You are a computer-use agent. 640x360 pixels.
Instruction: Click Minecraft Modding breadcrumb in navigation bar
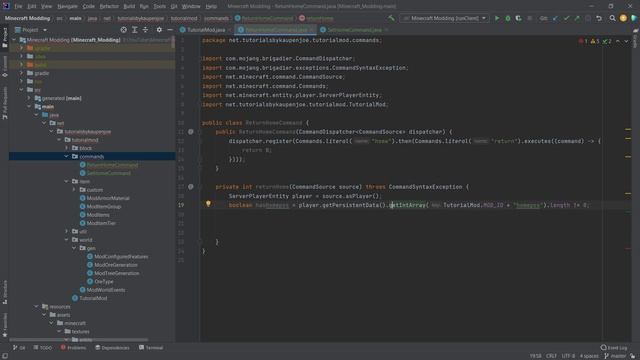pyautogui.click(x=27, y=18)
